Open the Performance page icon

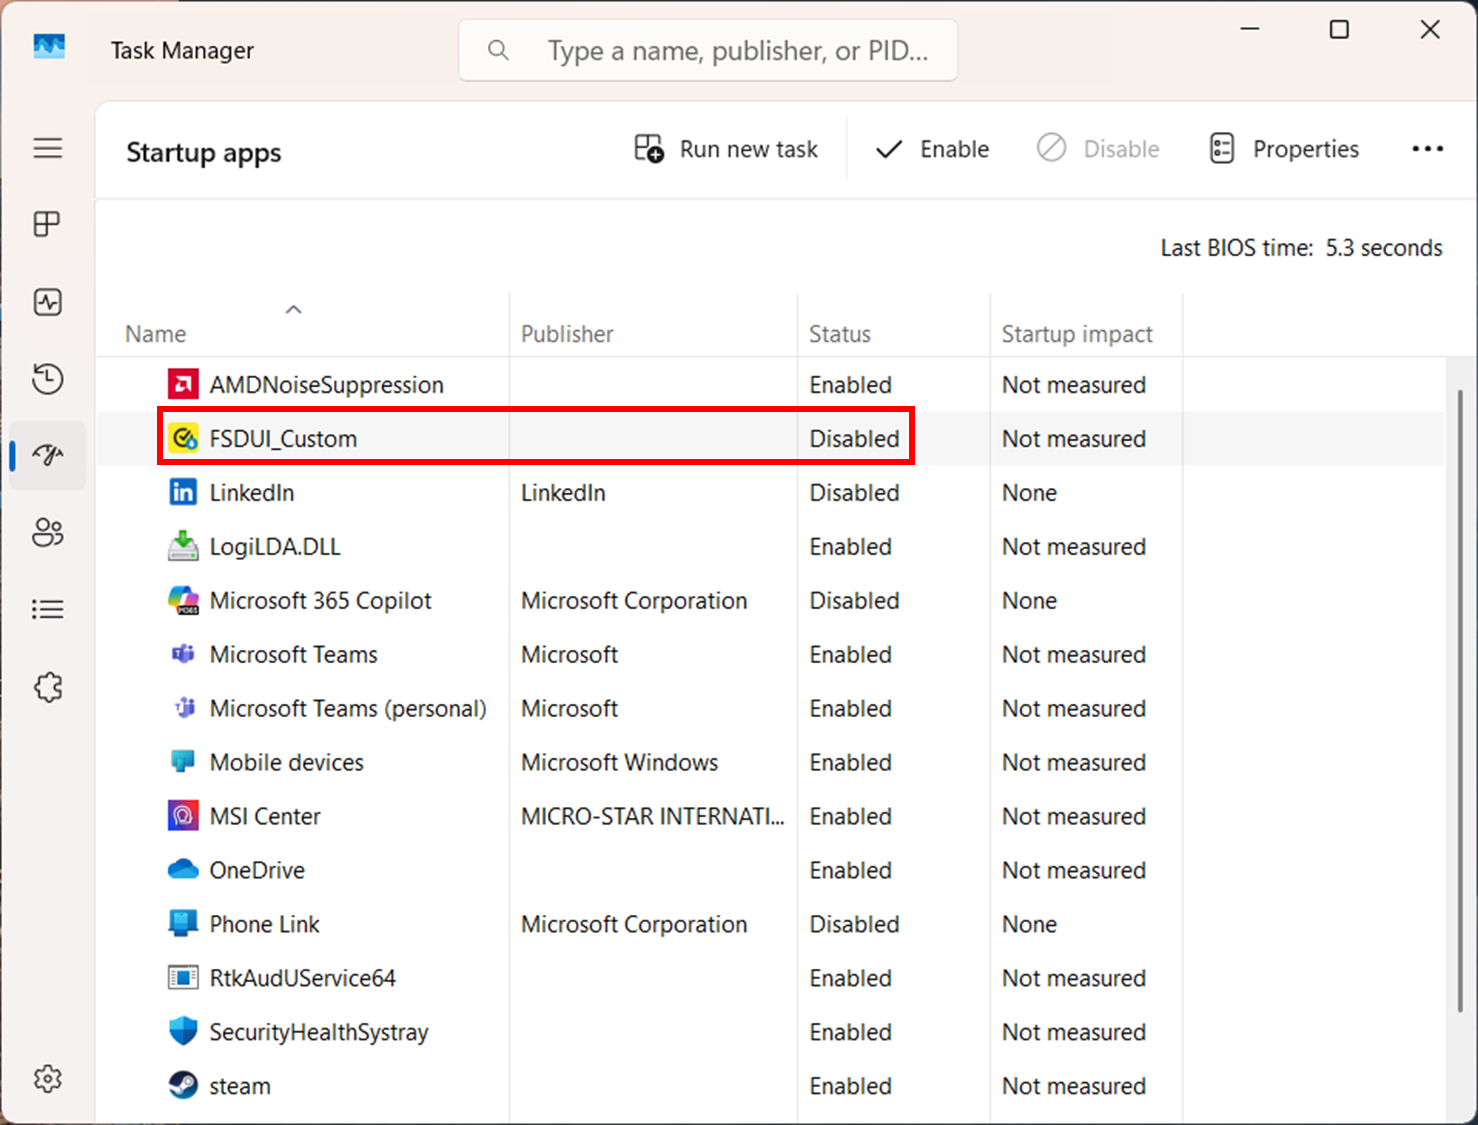[x=47, y=302]
